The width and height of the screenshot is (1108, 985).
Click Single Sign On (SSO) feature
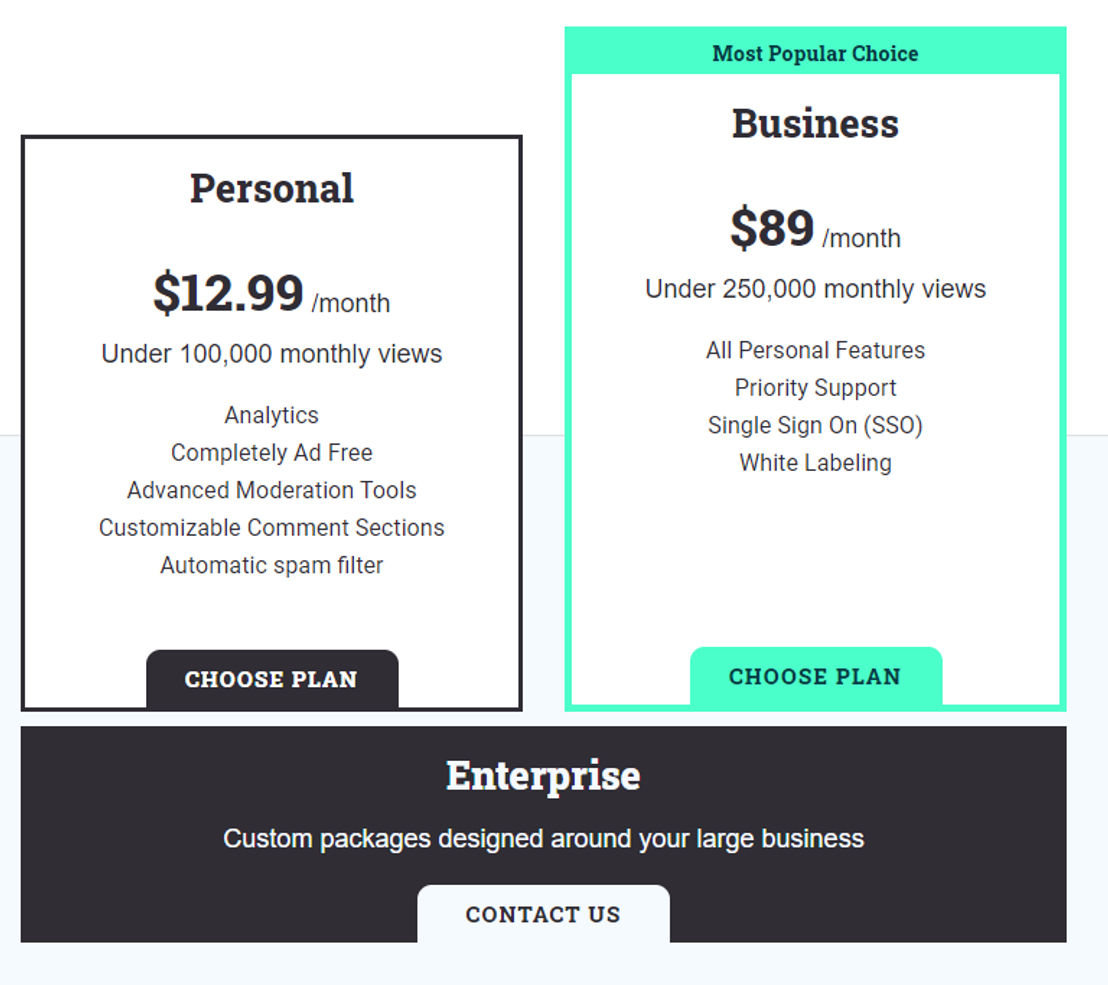click(815, 425)
